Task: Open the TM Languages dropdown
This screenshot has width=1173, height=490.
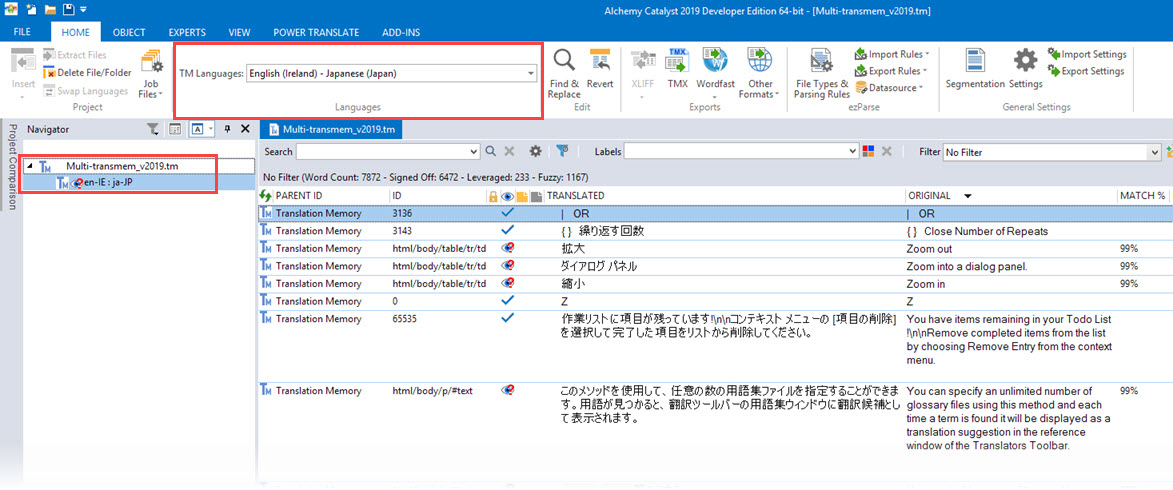Action: pos(530,73)
